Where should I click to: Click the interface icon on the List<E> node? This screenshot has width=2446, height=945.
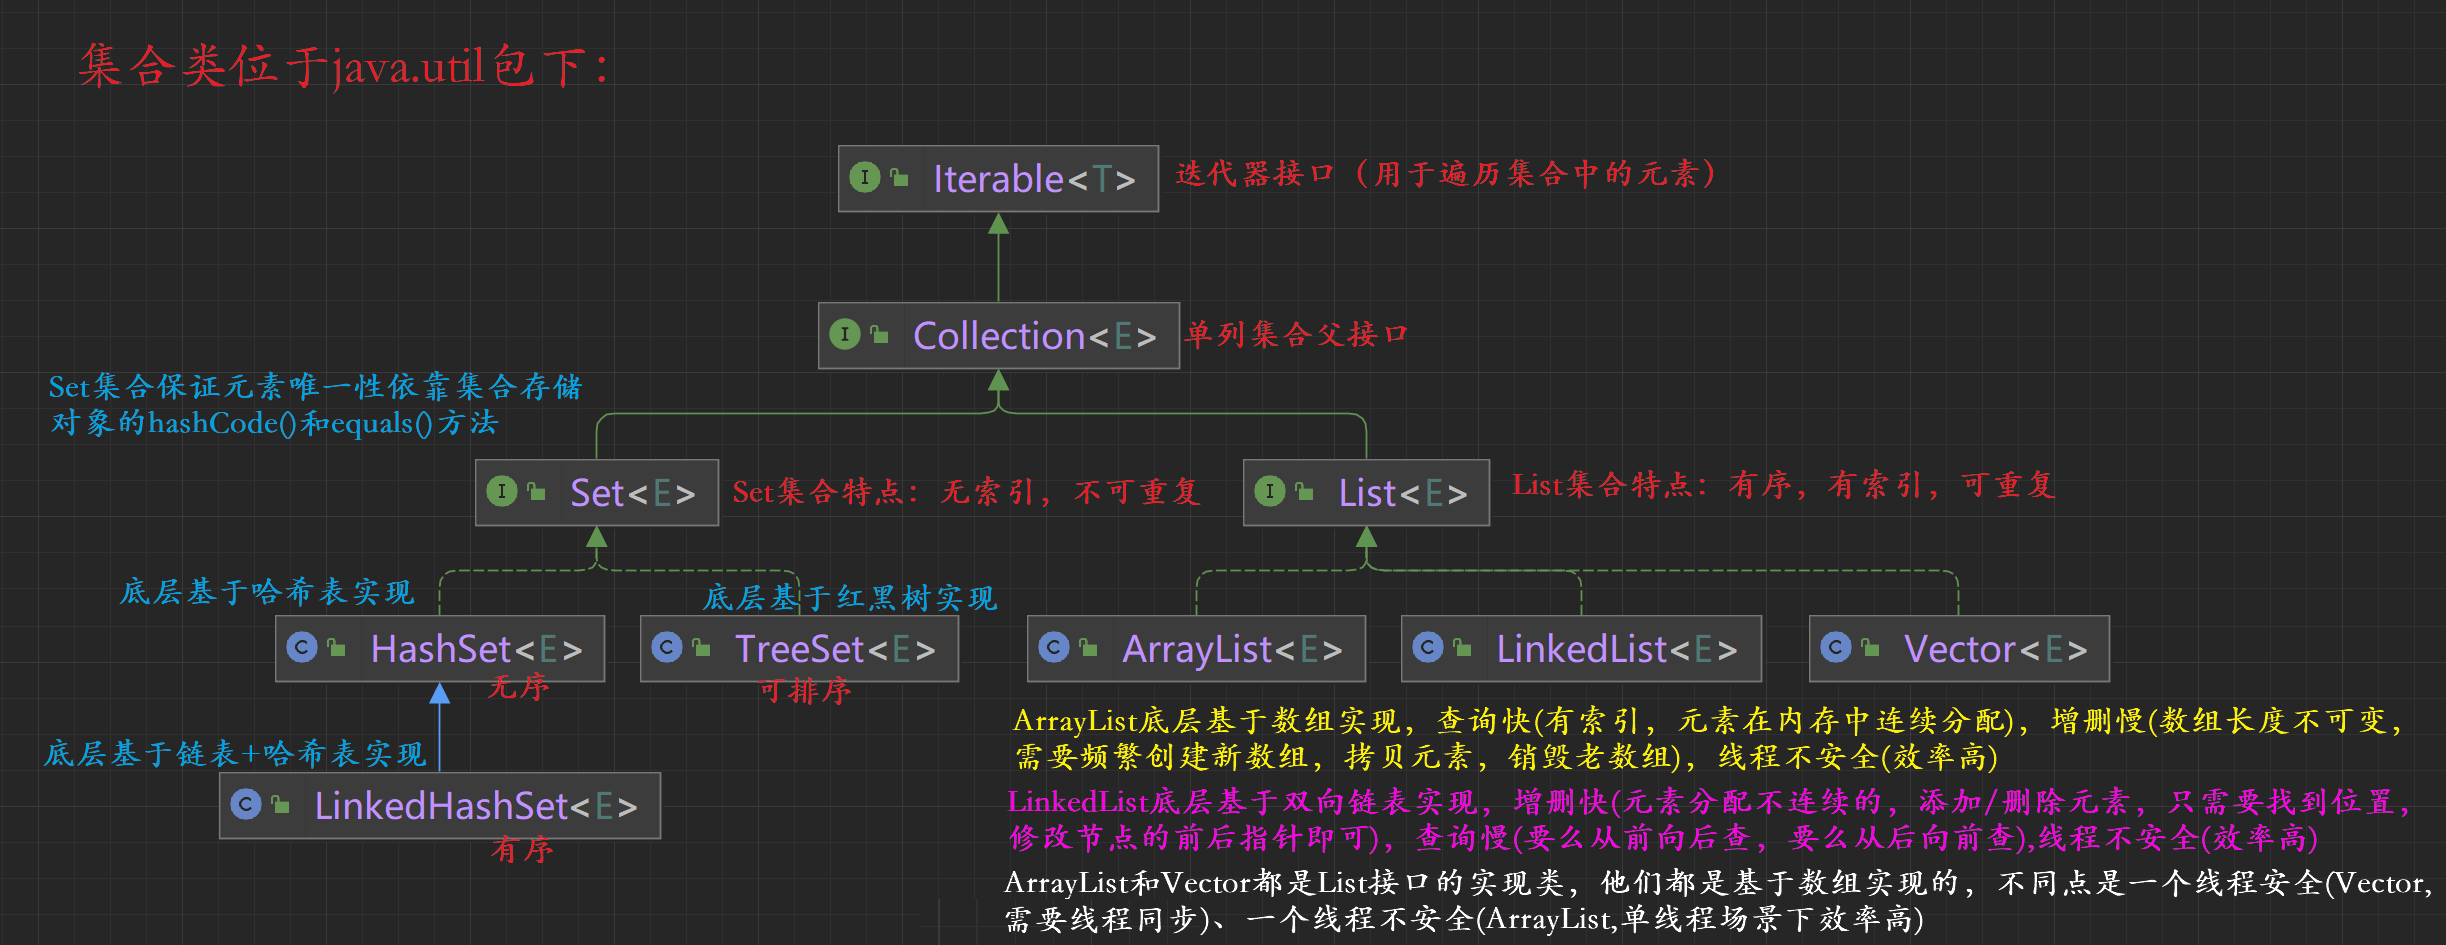(1270, 491)
